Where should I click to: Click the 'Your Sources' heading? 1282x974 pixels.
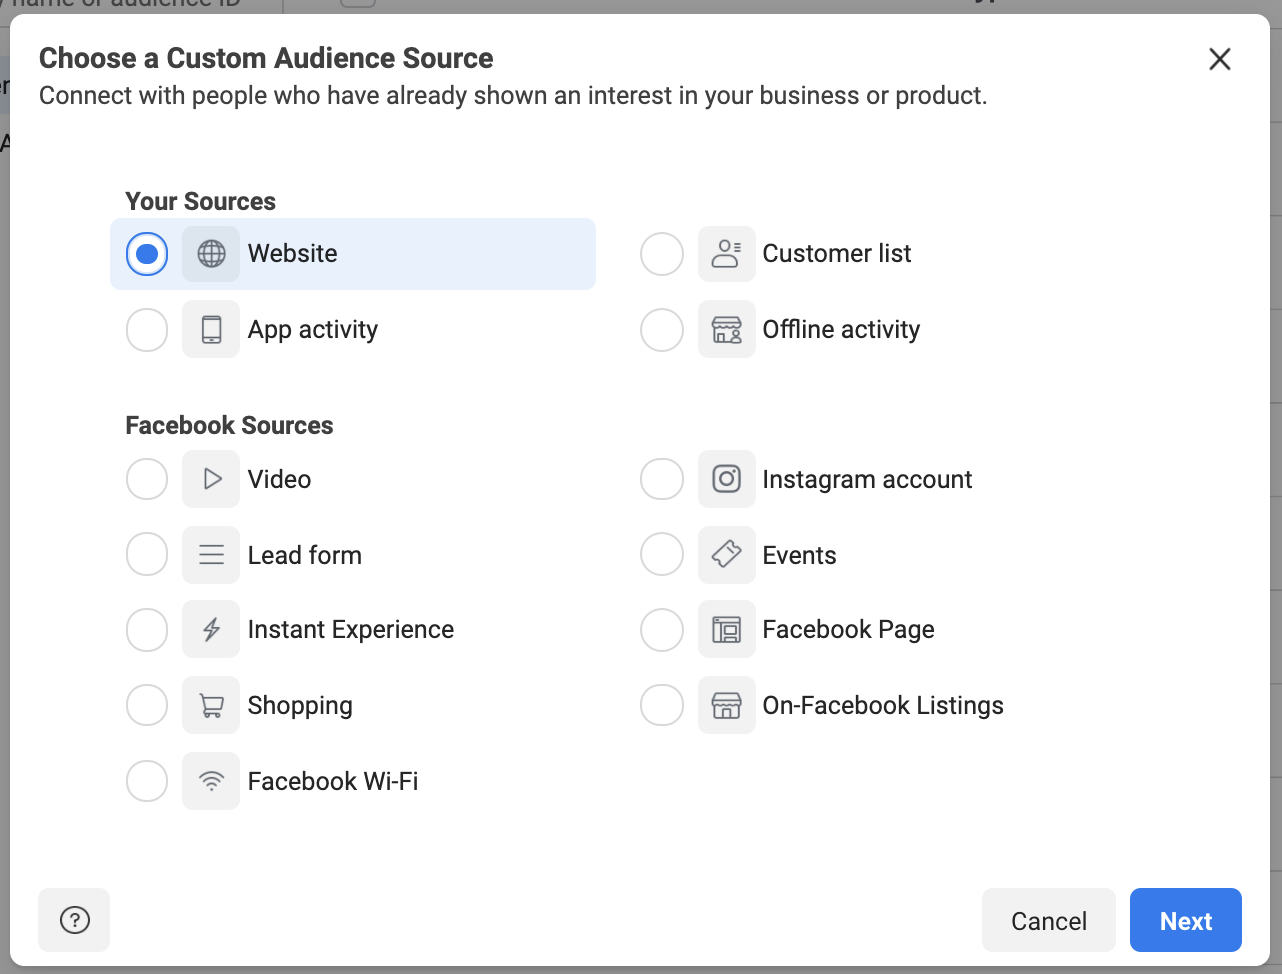200,201
